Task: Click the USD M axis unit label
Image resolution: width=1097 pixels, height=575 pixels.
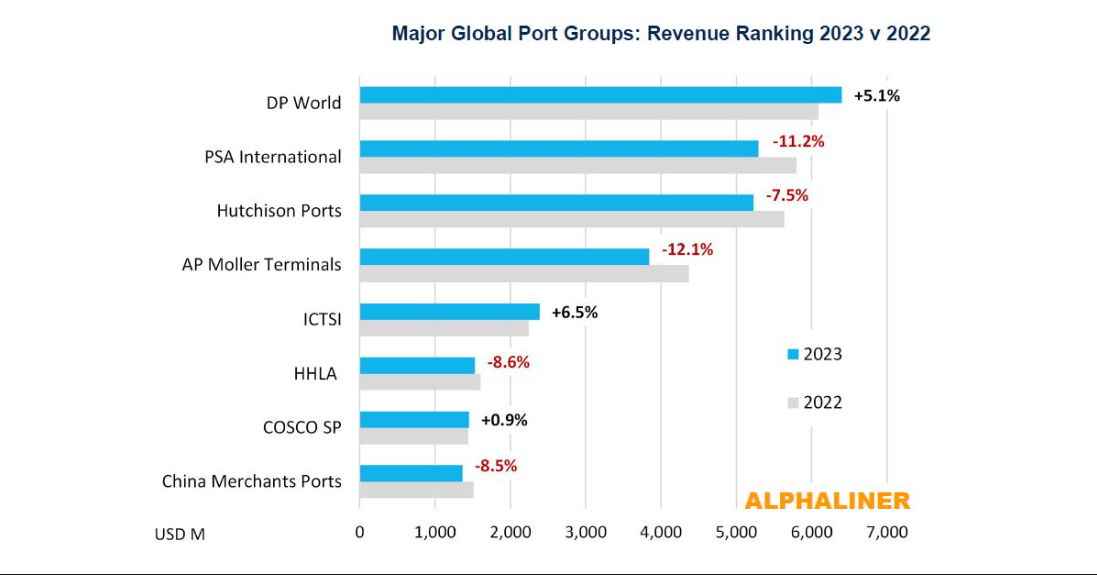Action: pyautogui.click(x=180, y=534)
